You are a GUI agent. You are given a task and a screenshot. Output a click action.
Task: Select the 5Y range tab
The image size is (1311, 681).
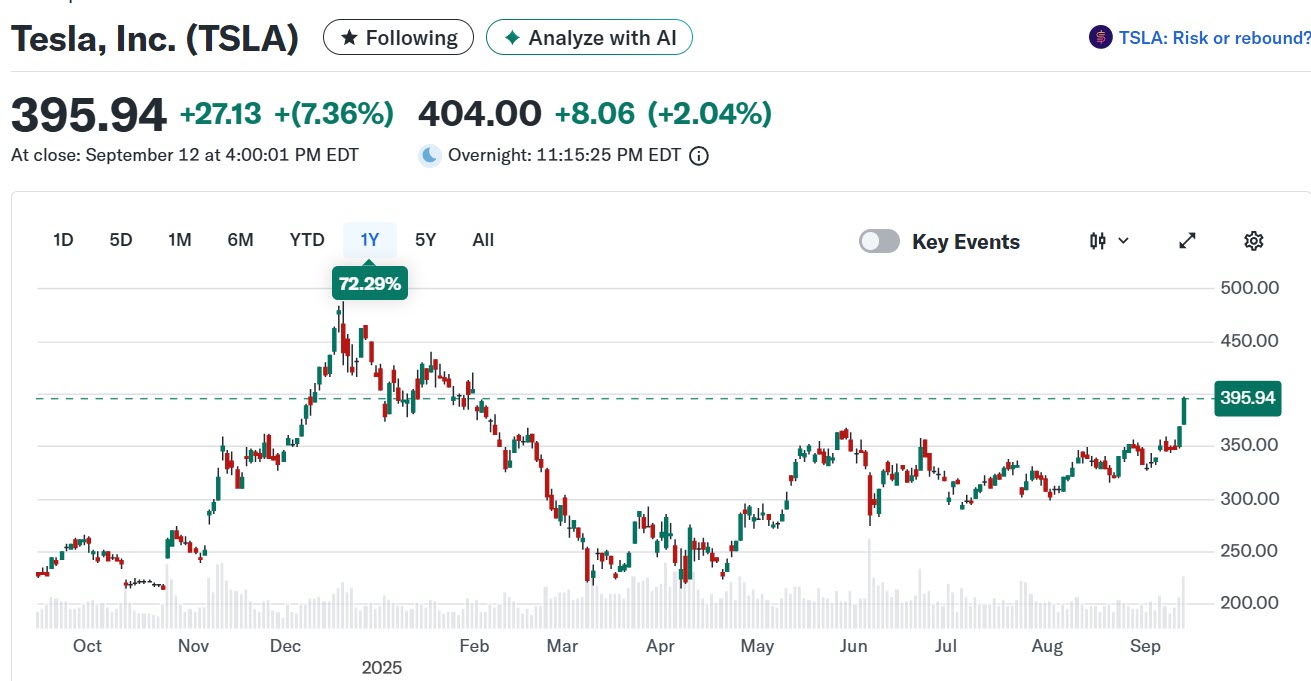[x=426, y=240]
